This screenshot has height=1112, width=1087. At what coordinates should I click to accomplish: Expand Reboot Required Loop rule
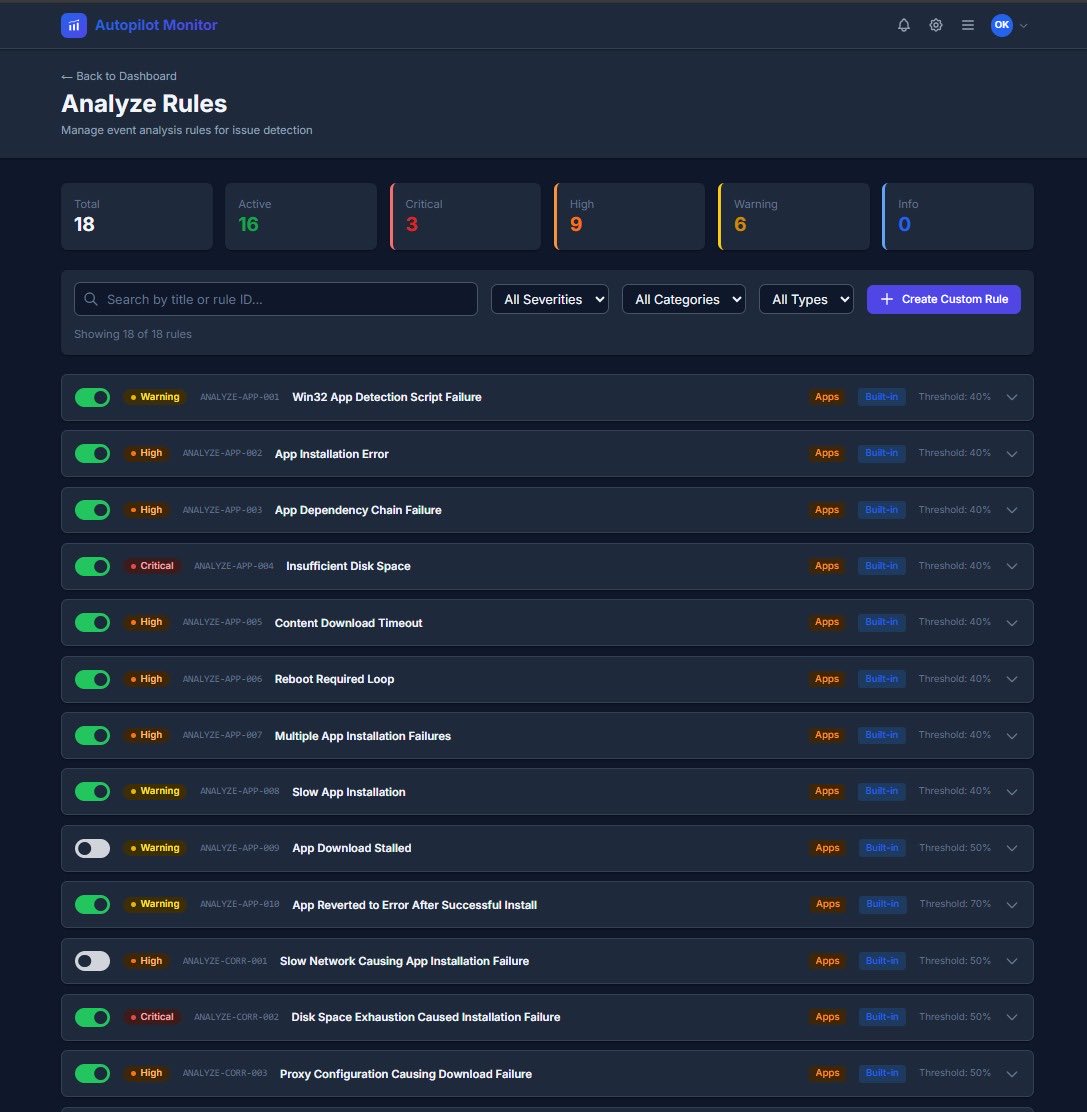[x=1012, y=679]
